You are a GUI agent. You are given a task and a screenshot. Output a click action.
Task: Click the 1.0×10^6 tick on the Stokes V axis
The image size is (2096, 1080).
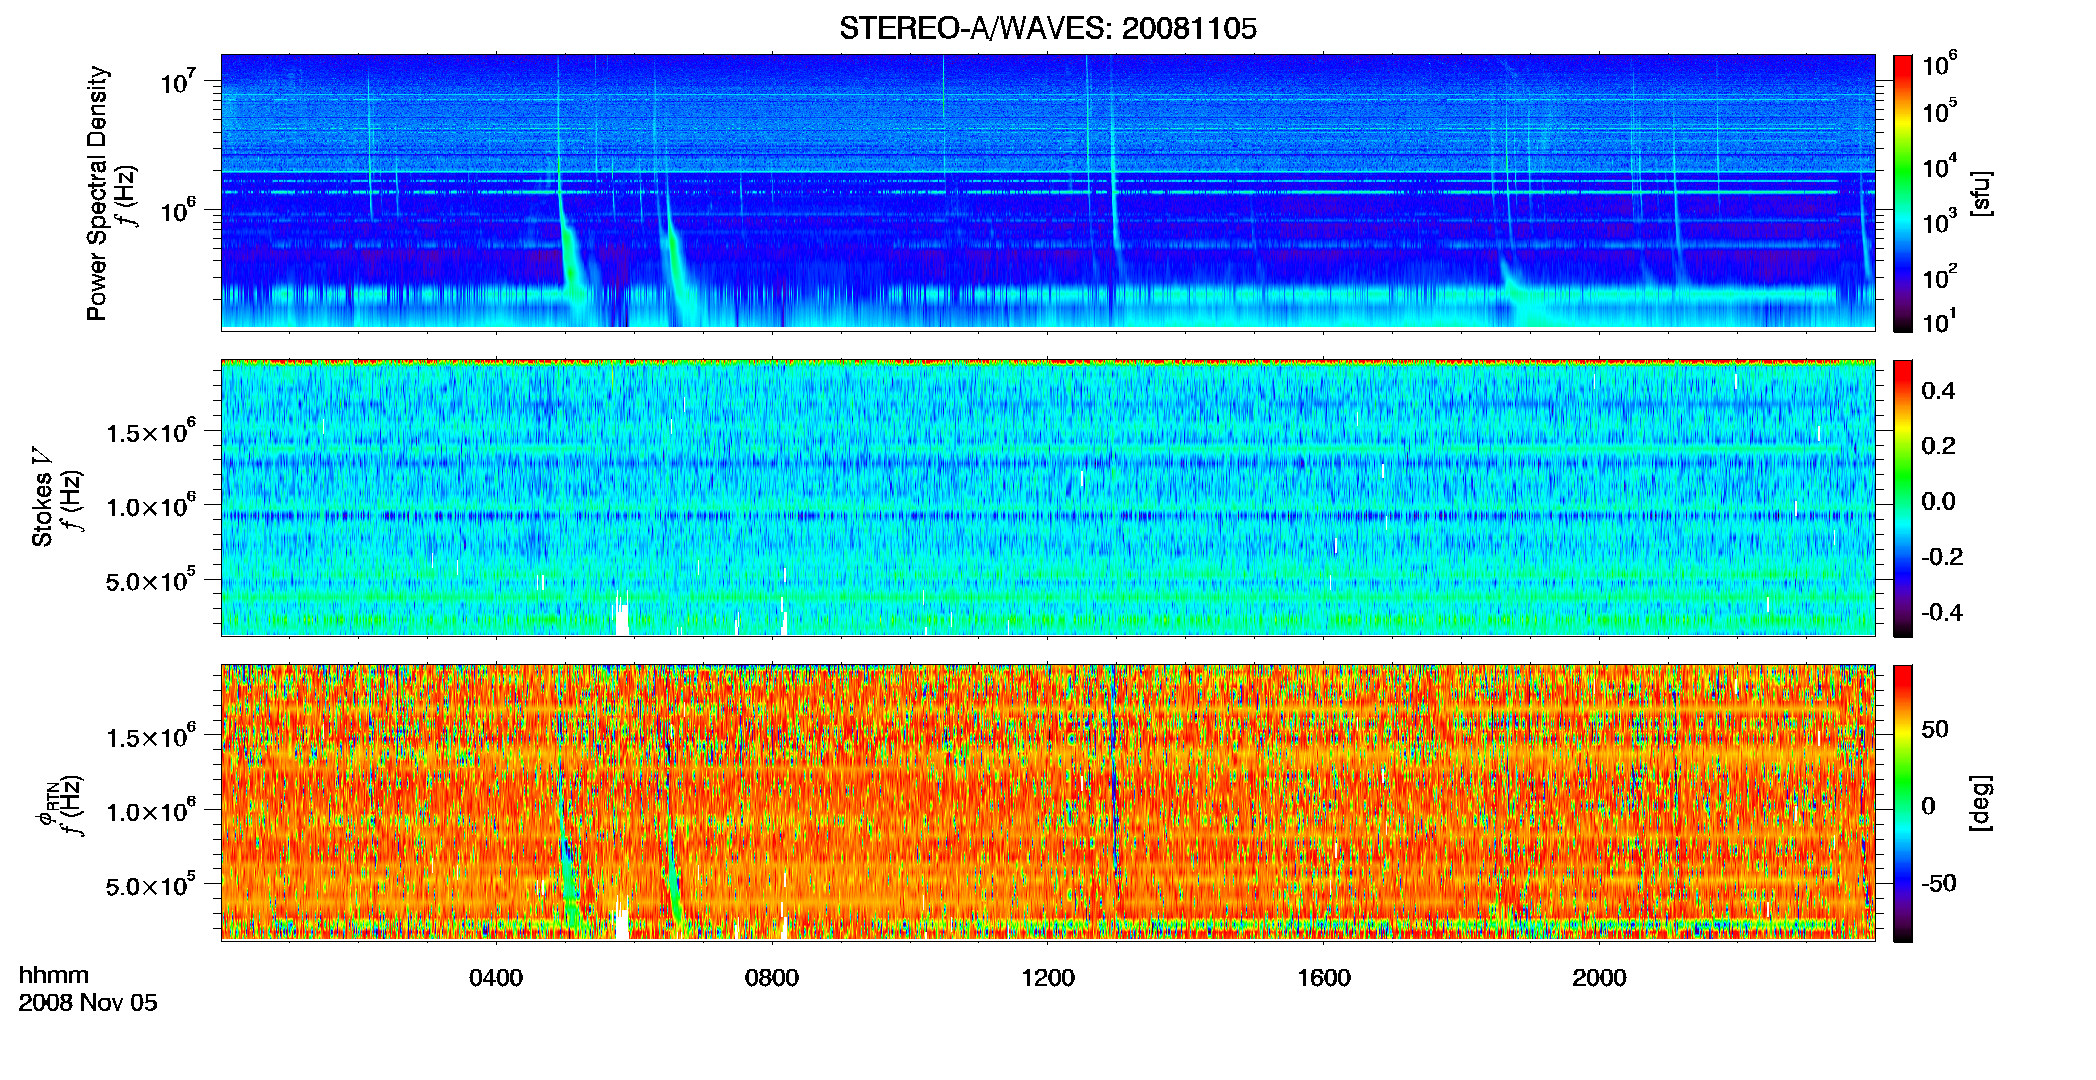(x=150, y=505)
